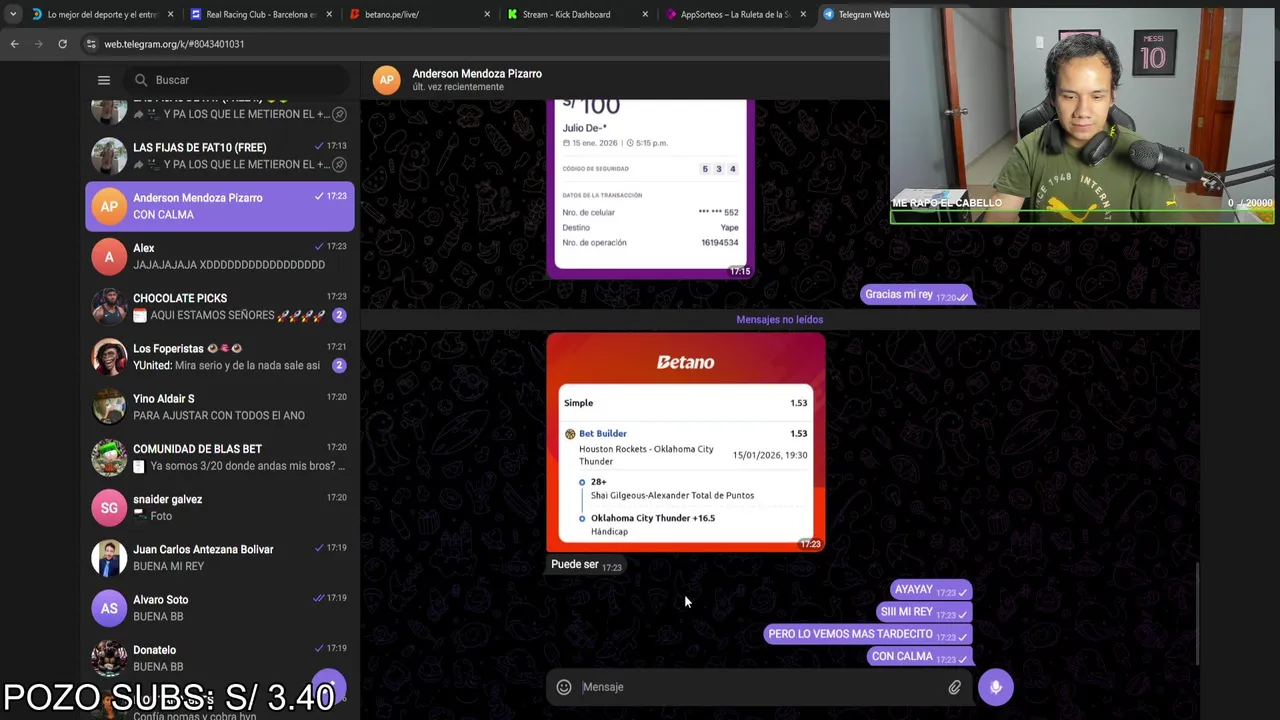Open the Yape S/100 receipt image
Screen dimensions: 1280x720
point(650,188)
